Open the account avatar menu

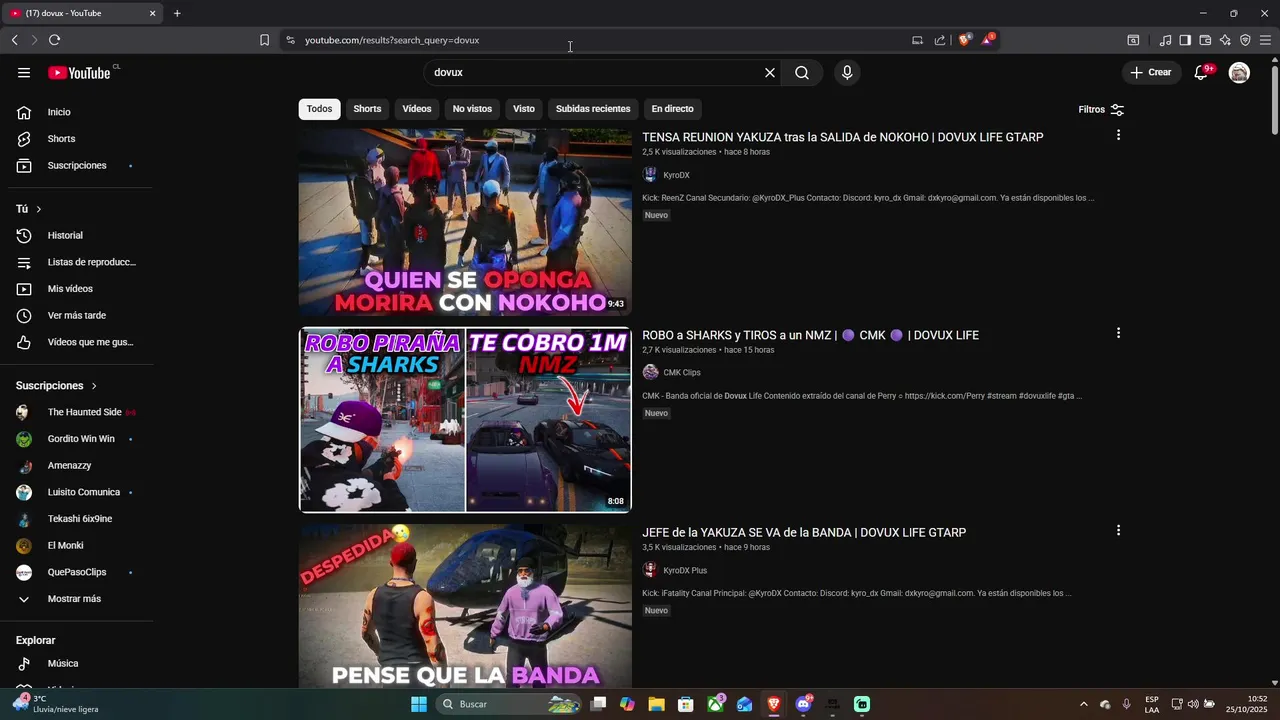tap(1239, 72)
